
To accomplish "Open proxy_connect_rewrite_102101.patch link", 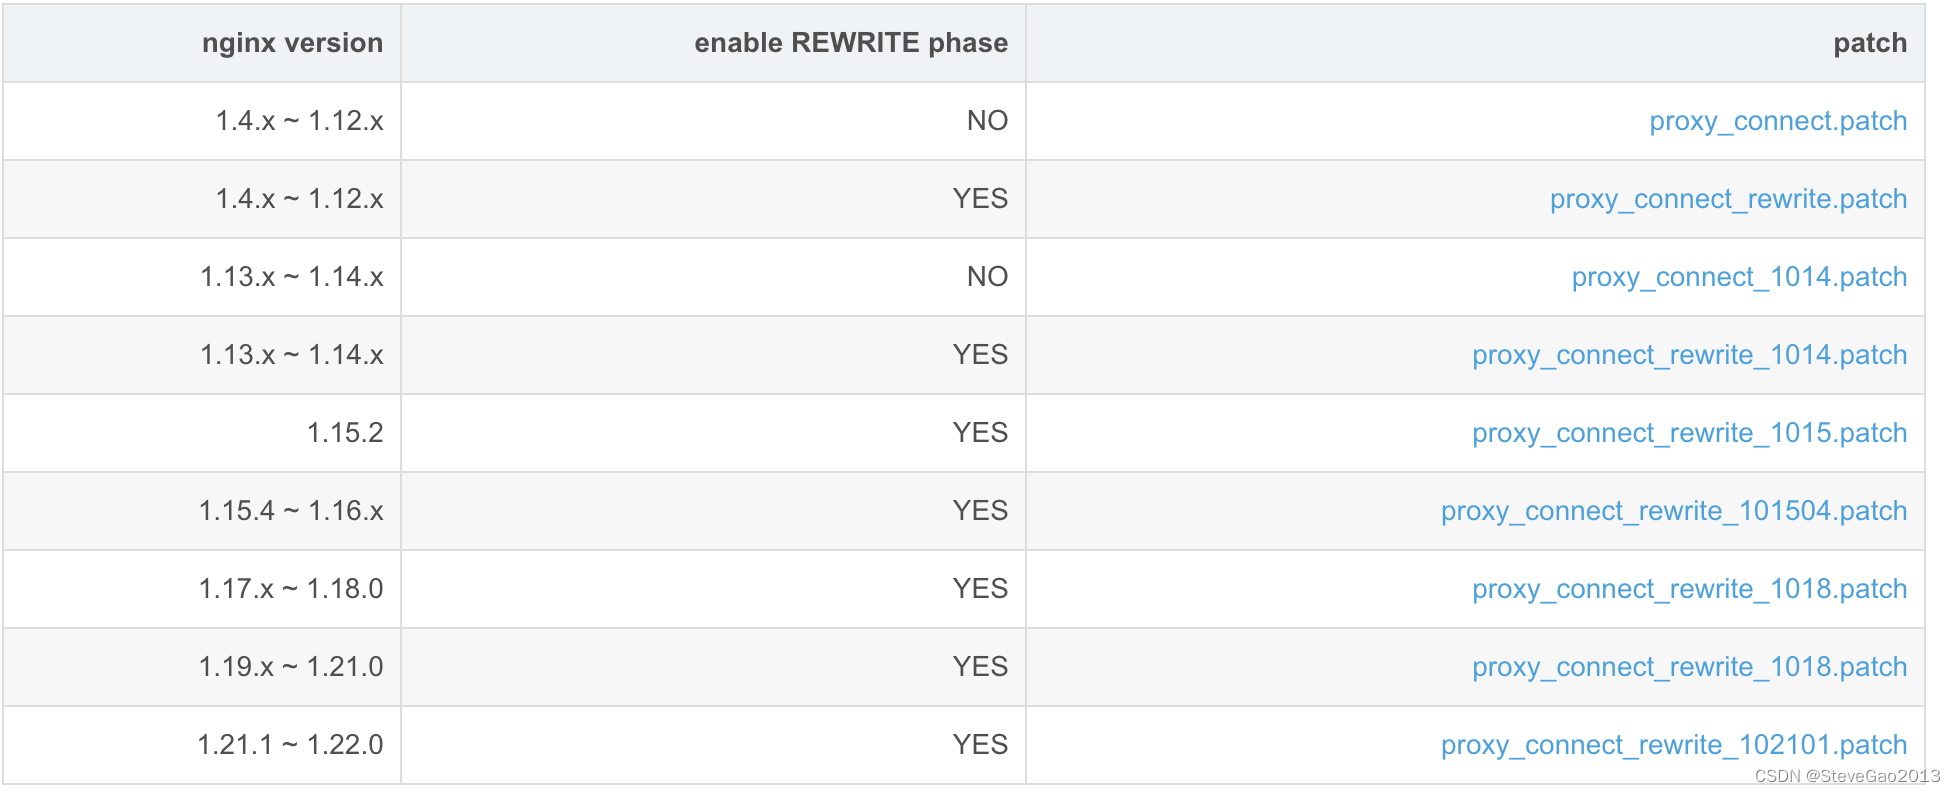I will pyautogui.click(x=1674, y=745).
